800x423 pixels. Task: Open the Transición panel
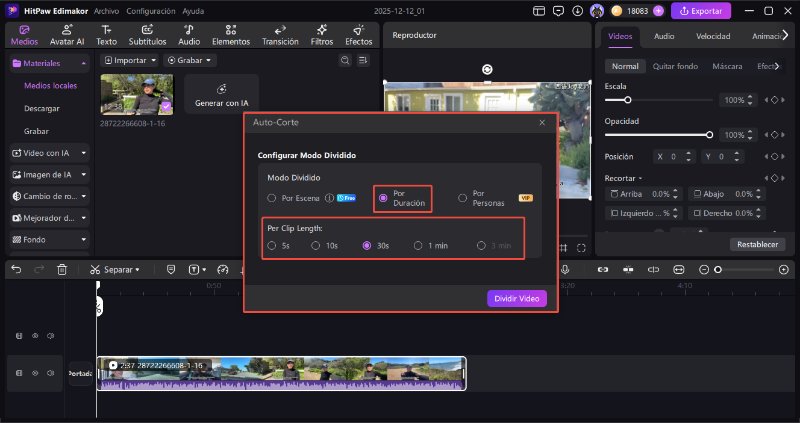[x=280, y=35]
